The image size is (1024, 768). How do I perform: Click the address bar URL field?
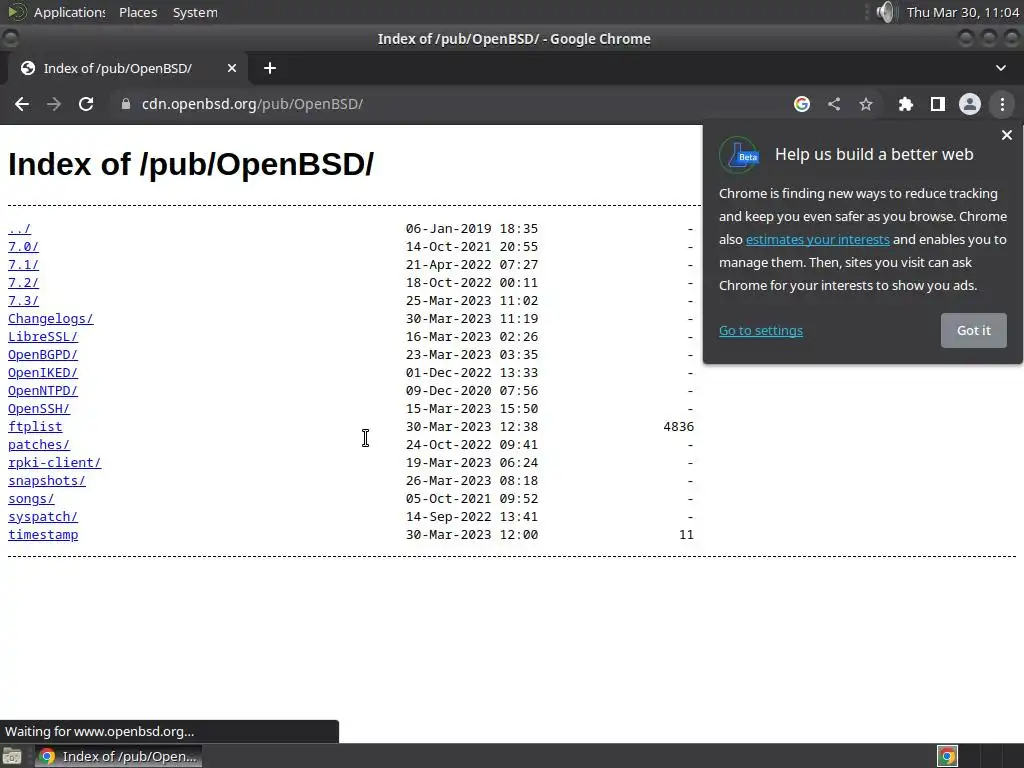451,104
